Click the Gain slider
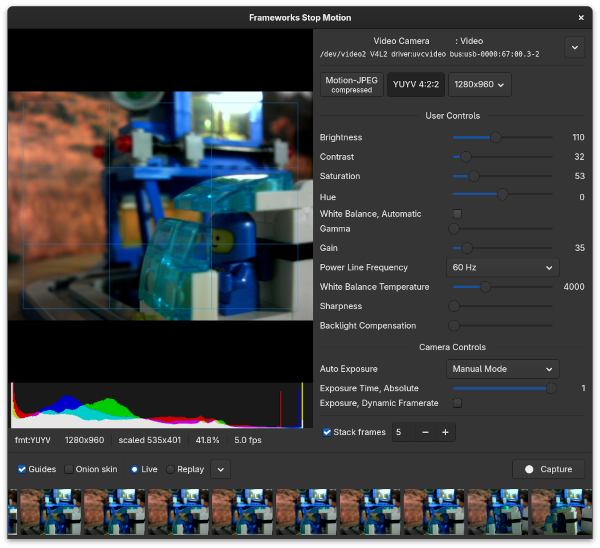This screenshot has height=548, width=600. click(502, 248)
